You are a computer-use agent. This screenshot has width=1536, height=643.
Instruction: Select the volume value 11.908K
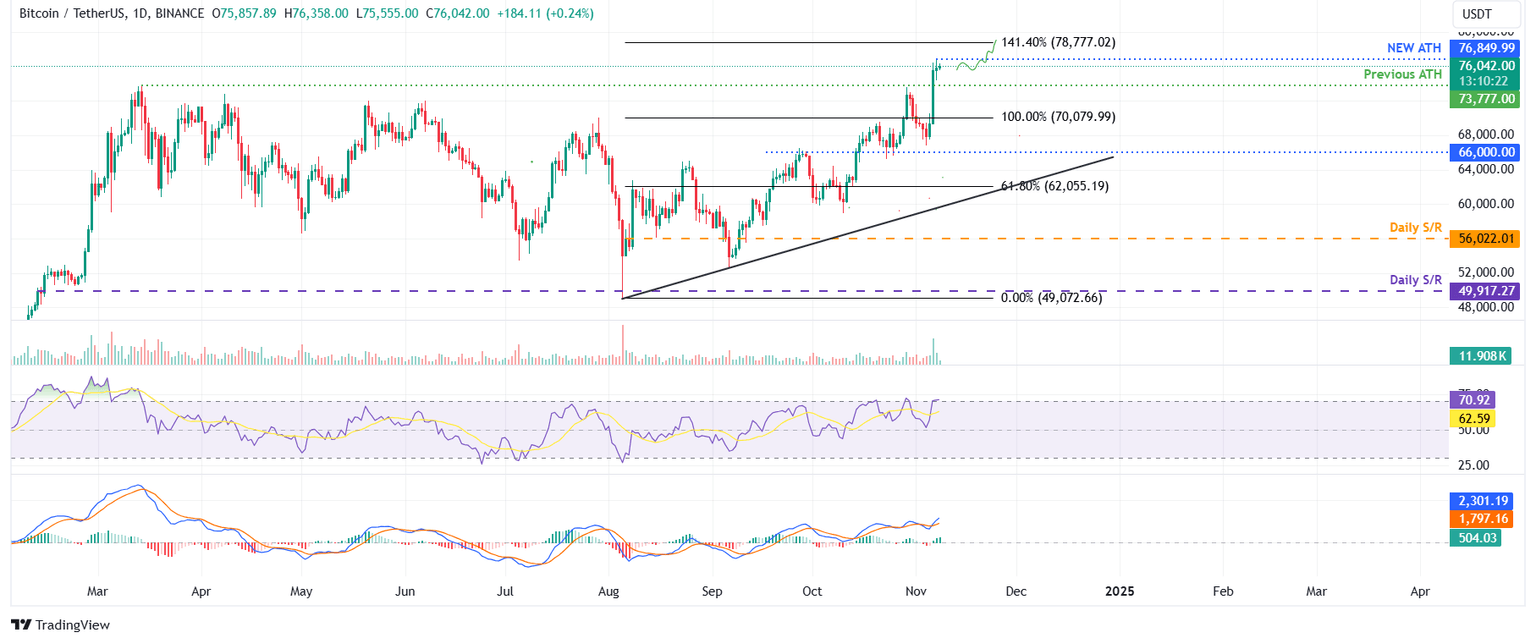click(x=1481, y=355)
